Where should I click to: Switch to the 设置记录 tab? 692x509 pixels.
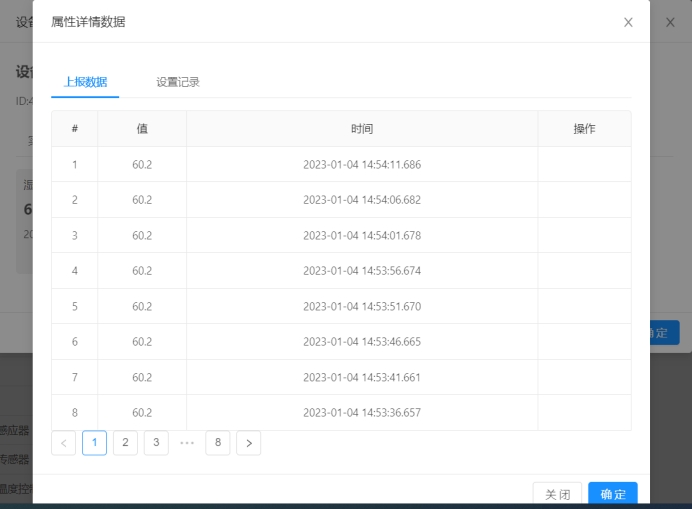(x=178, y=82)
